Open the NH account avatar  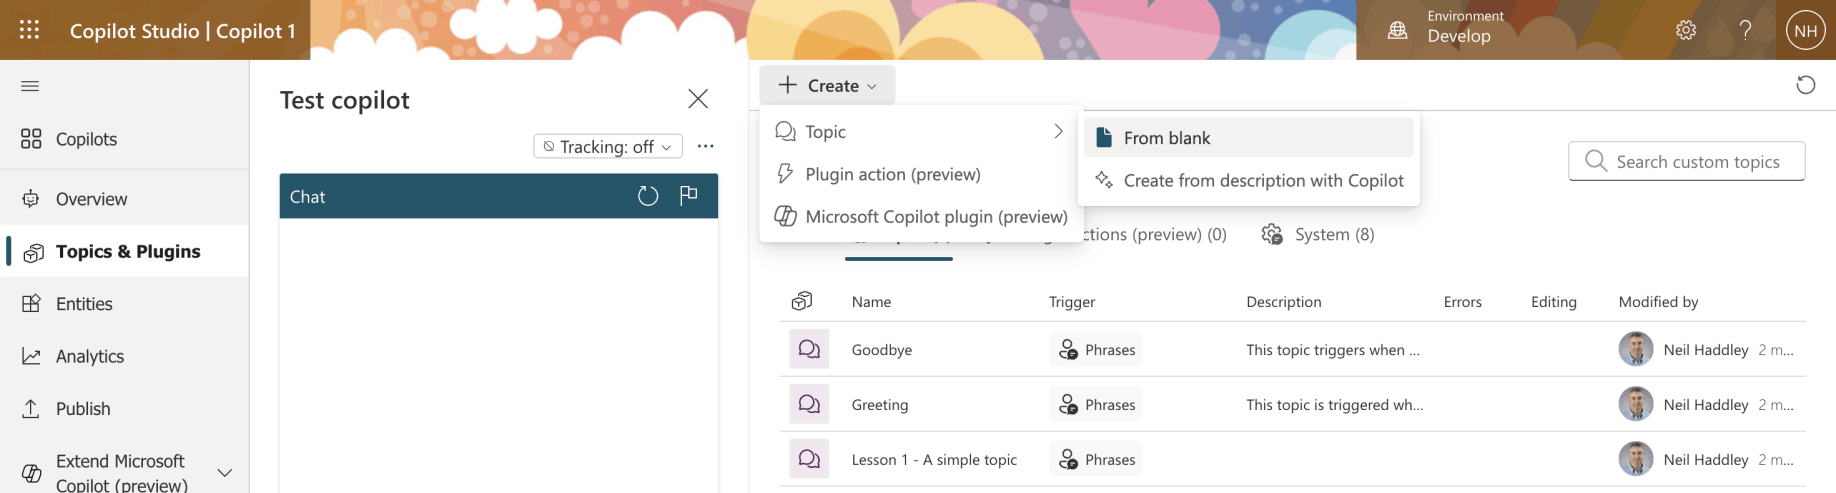tap(1805, 30)
